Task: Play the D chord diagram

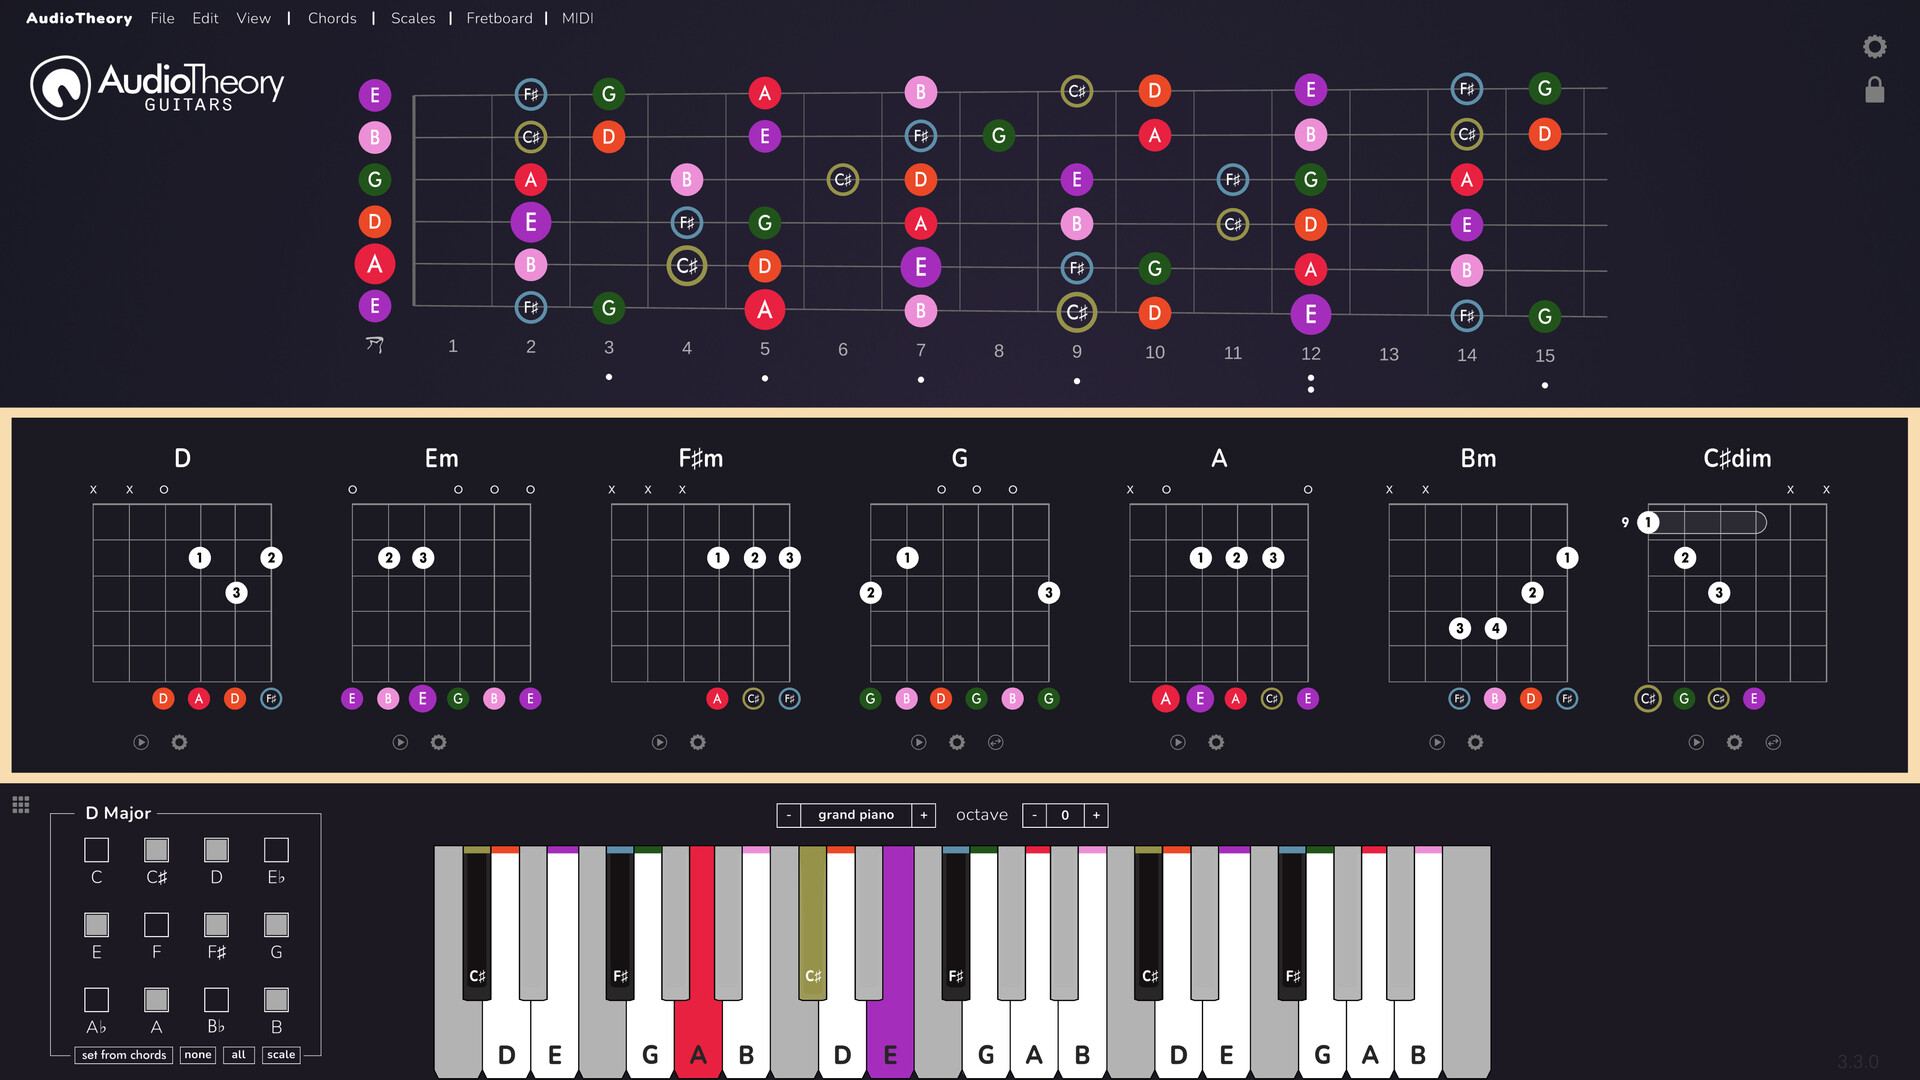Action: (x=141, y=742)
